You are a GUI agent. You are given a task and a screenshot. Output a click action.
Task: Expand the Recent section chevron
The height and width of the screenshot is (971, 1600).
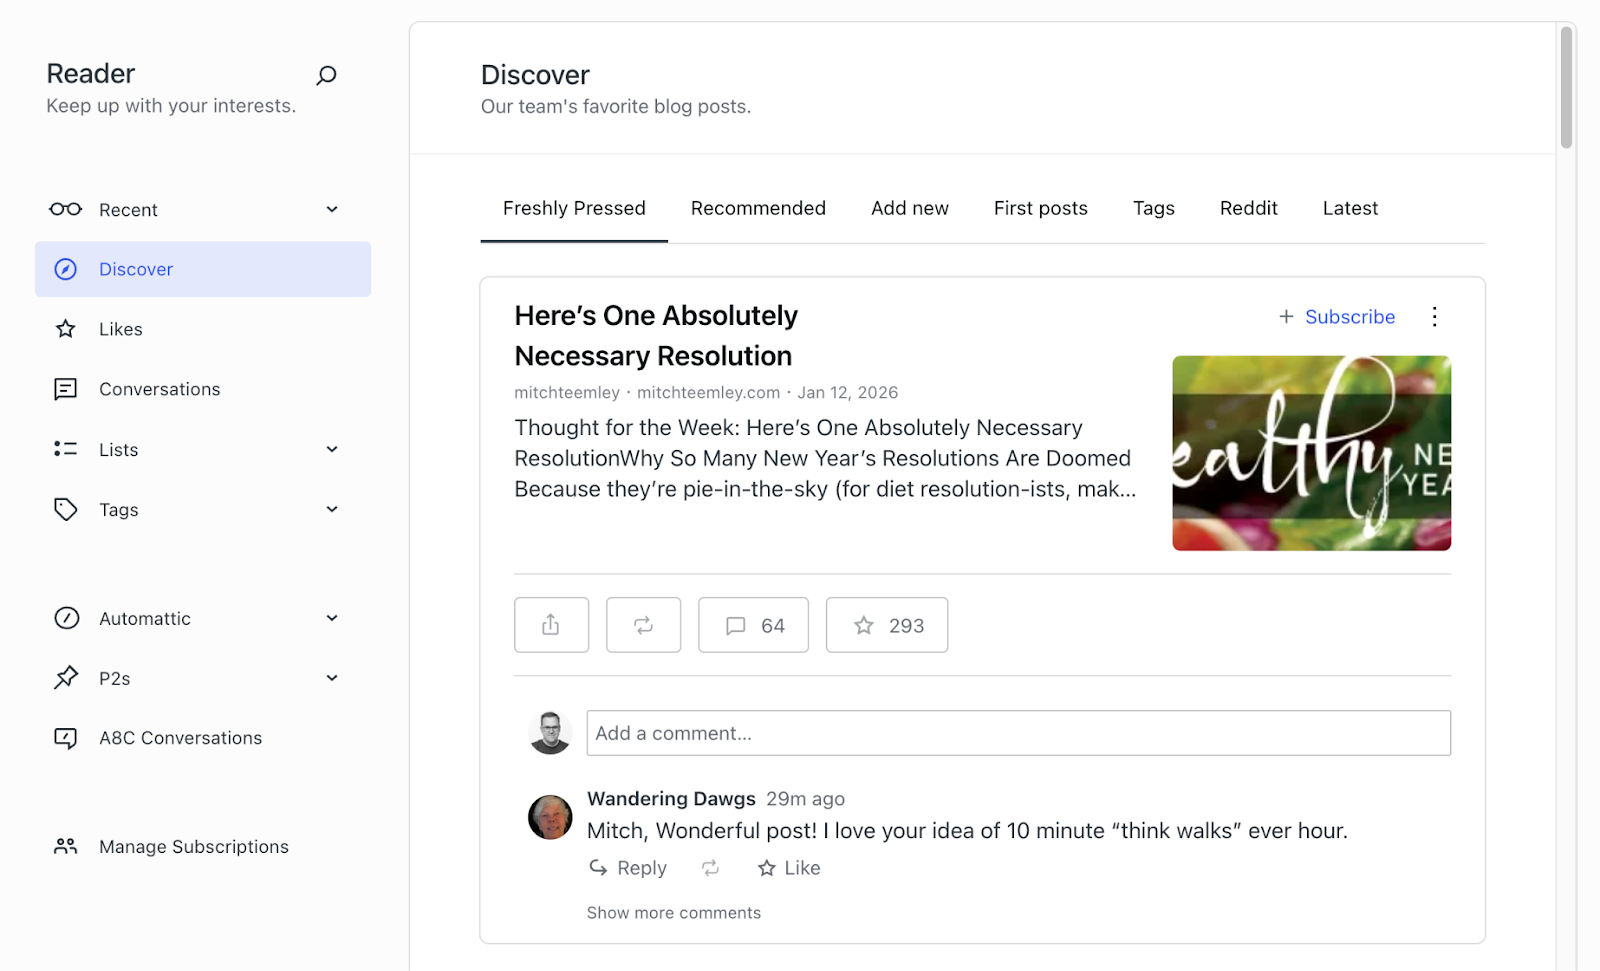click(x=331, y=209)
